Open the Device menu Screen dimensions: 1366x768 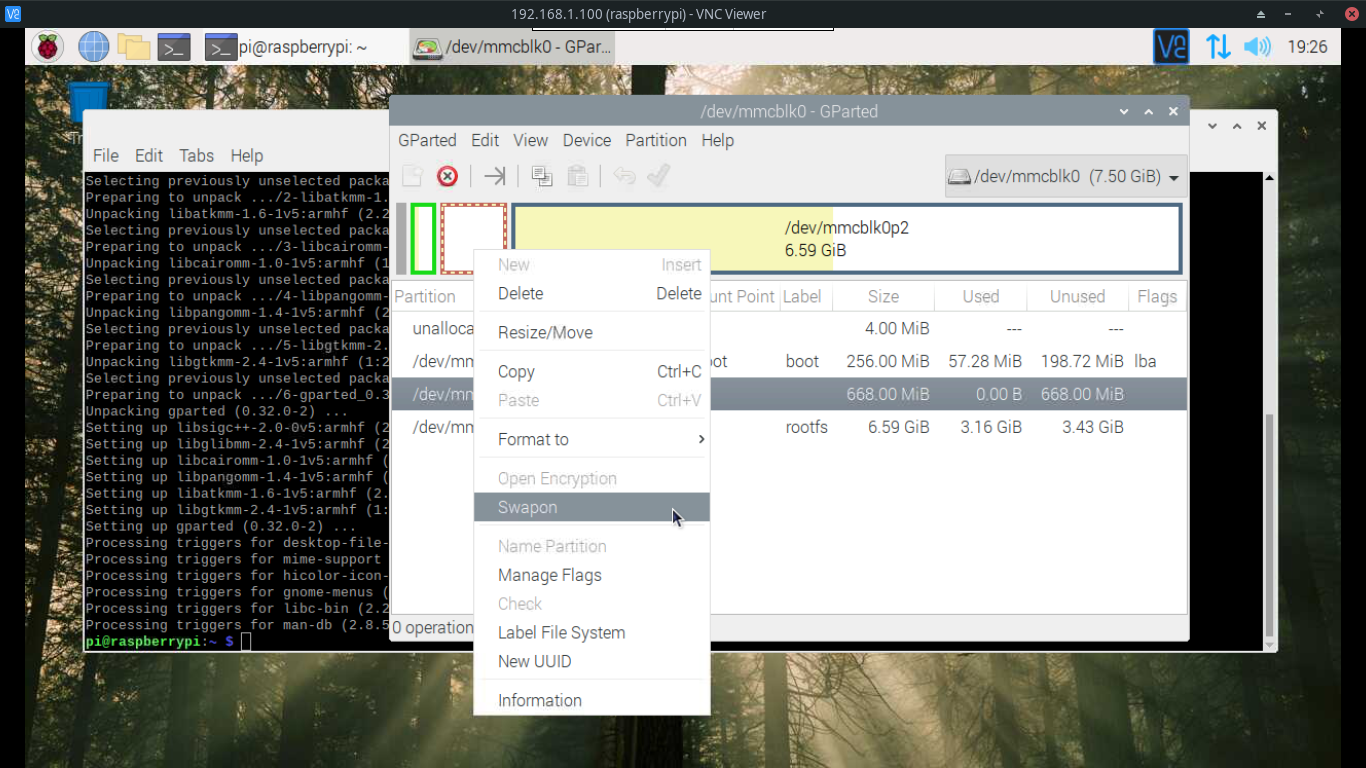587,140
